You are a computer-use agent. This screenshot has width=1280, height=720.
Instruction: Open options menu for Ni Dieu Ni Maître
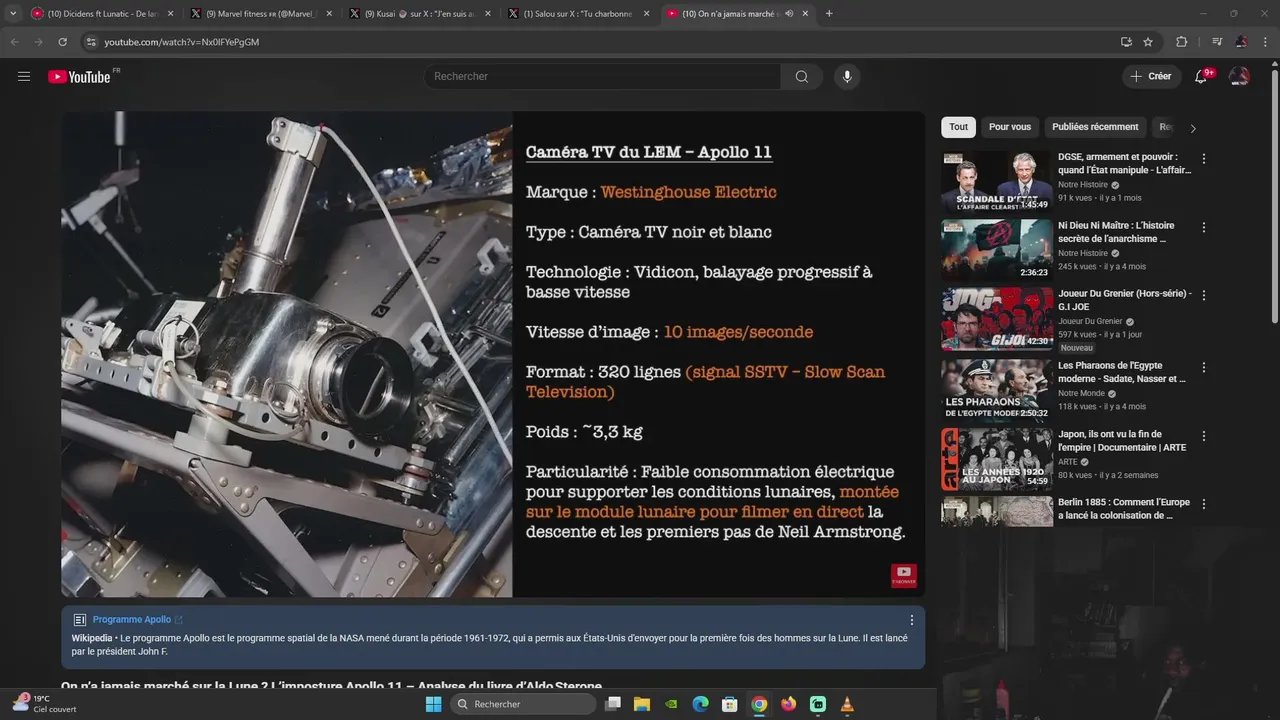click(x=1204, y=227)
